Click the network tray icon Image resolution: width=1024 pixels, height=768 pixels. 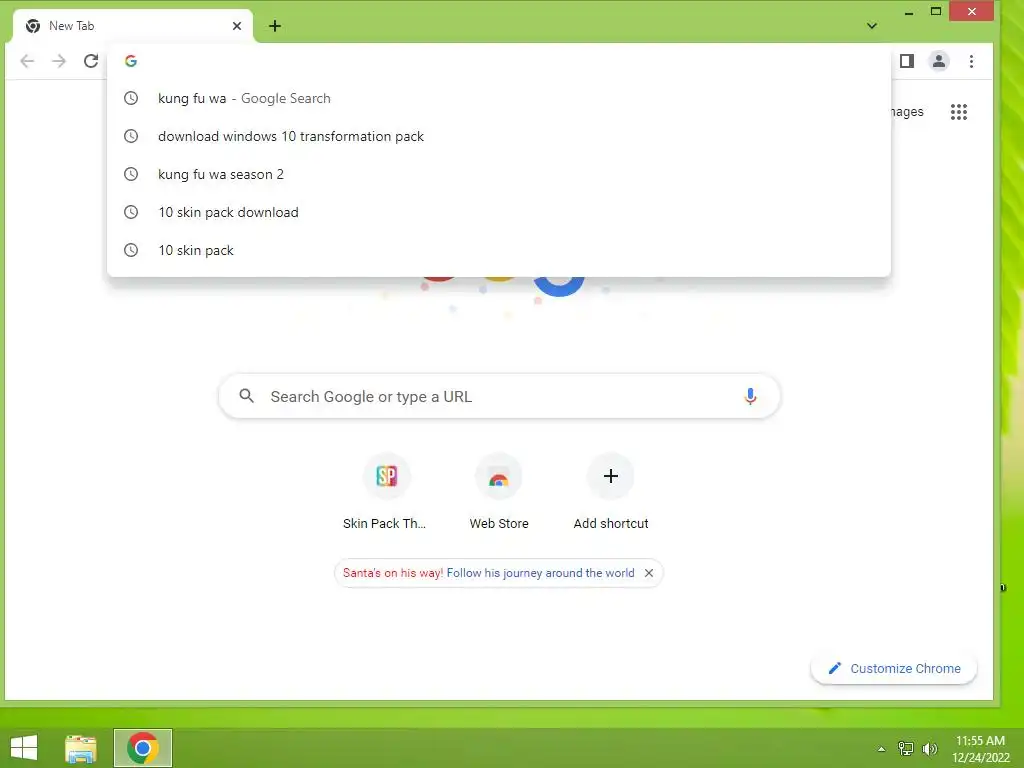906,749
